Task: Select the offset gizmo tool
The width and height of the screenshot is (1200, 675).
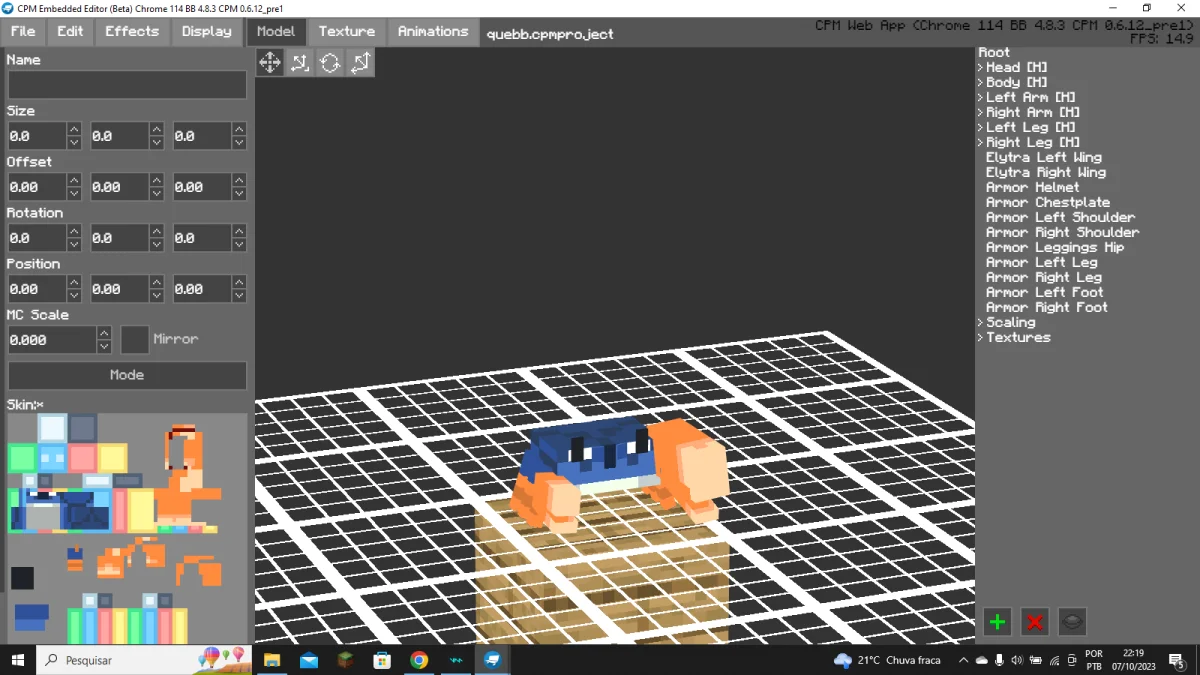Action: pos(300,63)
